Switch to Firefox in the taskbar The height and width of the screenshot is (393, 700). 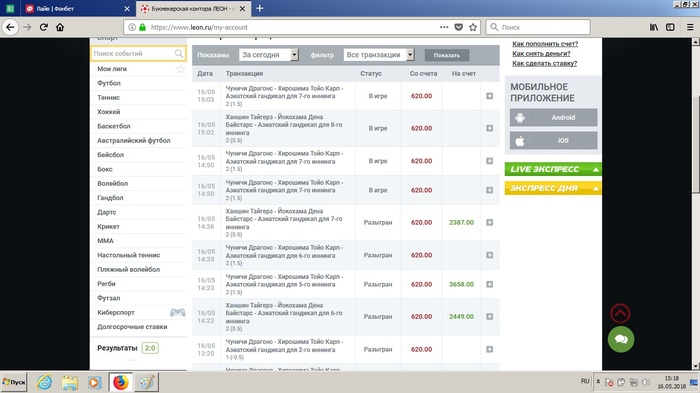[x=120, y=382]
